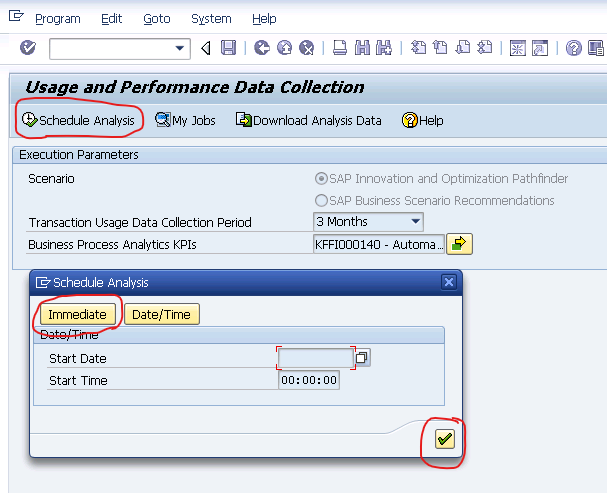
Task: Click the Business Process Analytics KPIs field
Action: pos(379,244)
